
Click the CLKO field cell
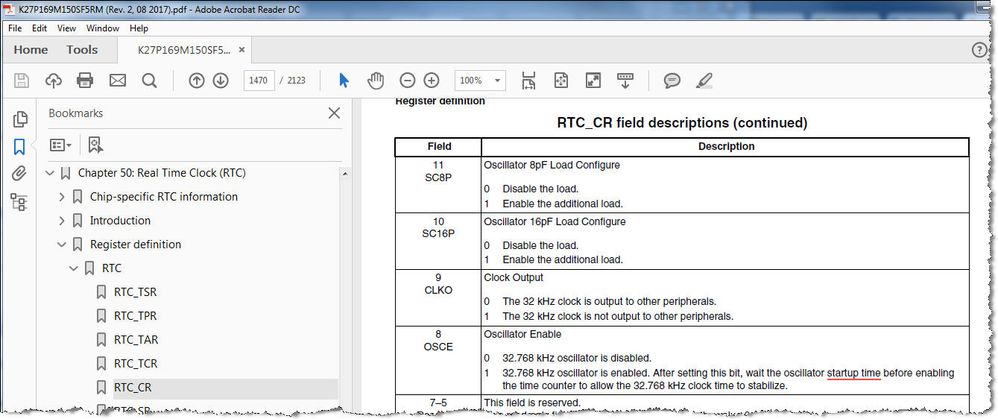438,297
